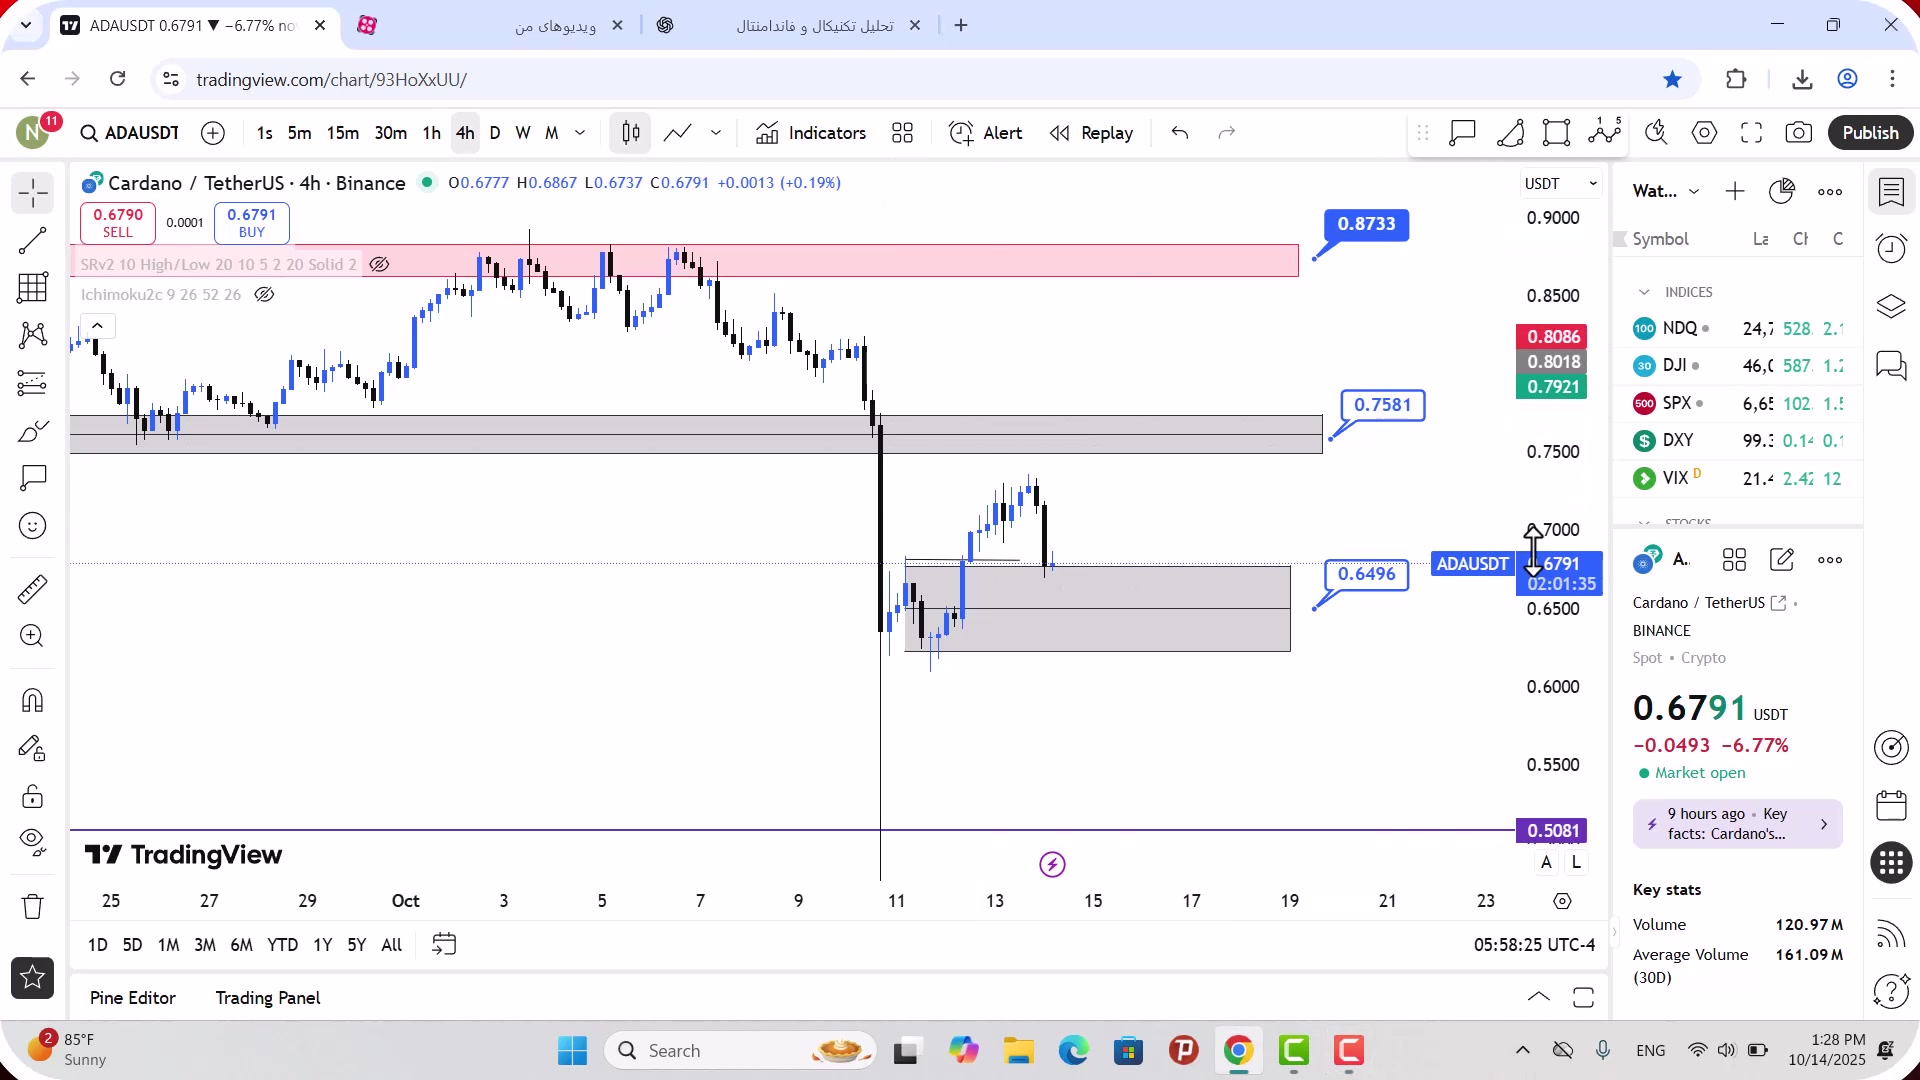Open the chart settings hexagon icon
Viewport: 1920px width, 1080px height.
pos(1704,133)
